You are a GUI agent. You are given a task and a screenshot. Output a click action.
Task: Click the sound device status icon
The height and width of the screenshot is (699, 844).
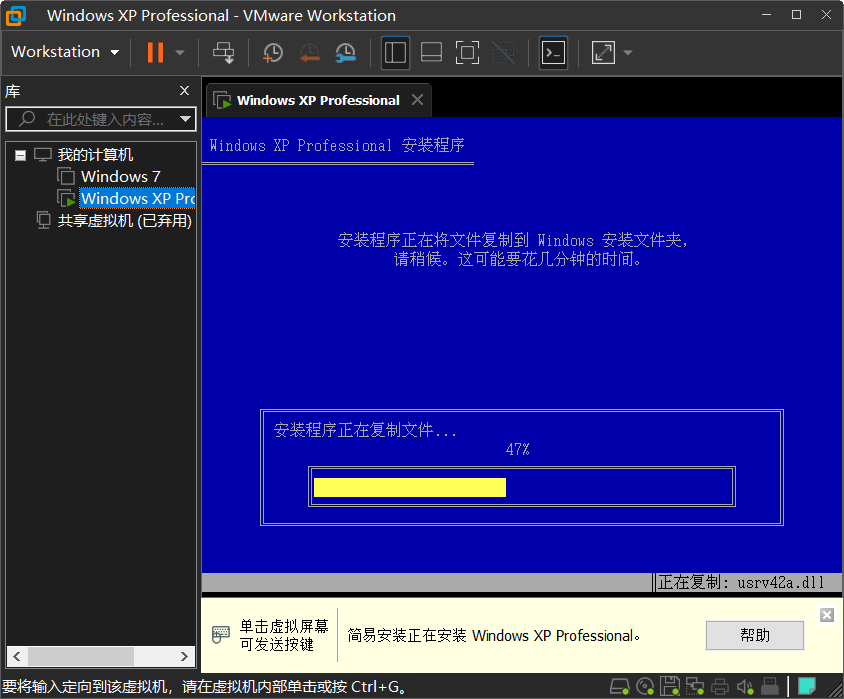pos(746,687)
